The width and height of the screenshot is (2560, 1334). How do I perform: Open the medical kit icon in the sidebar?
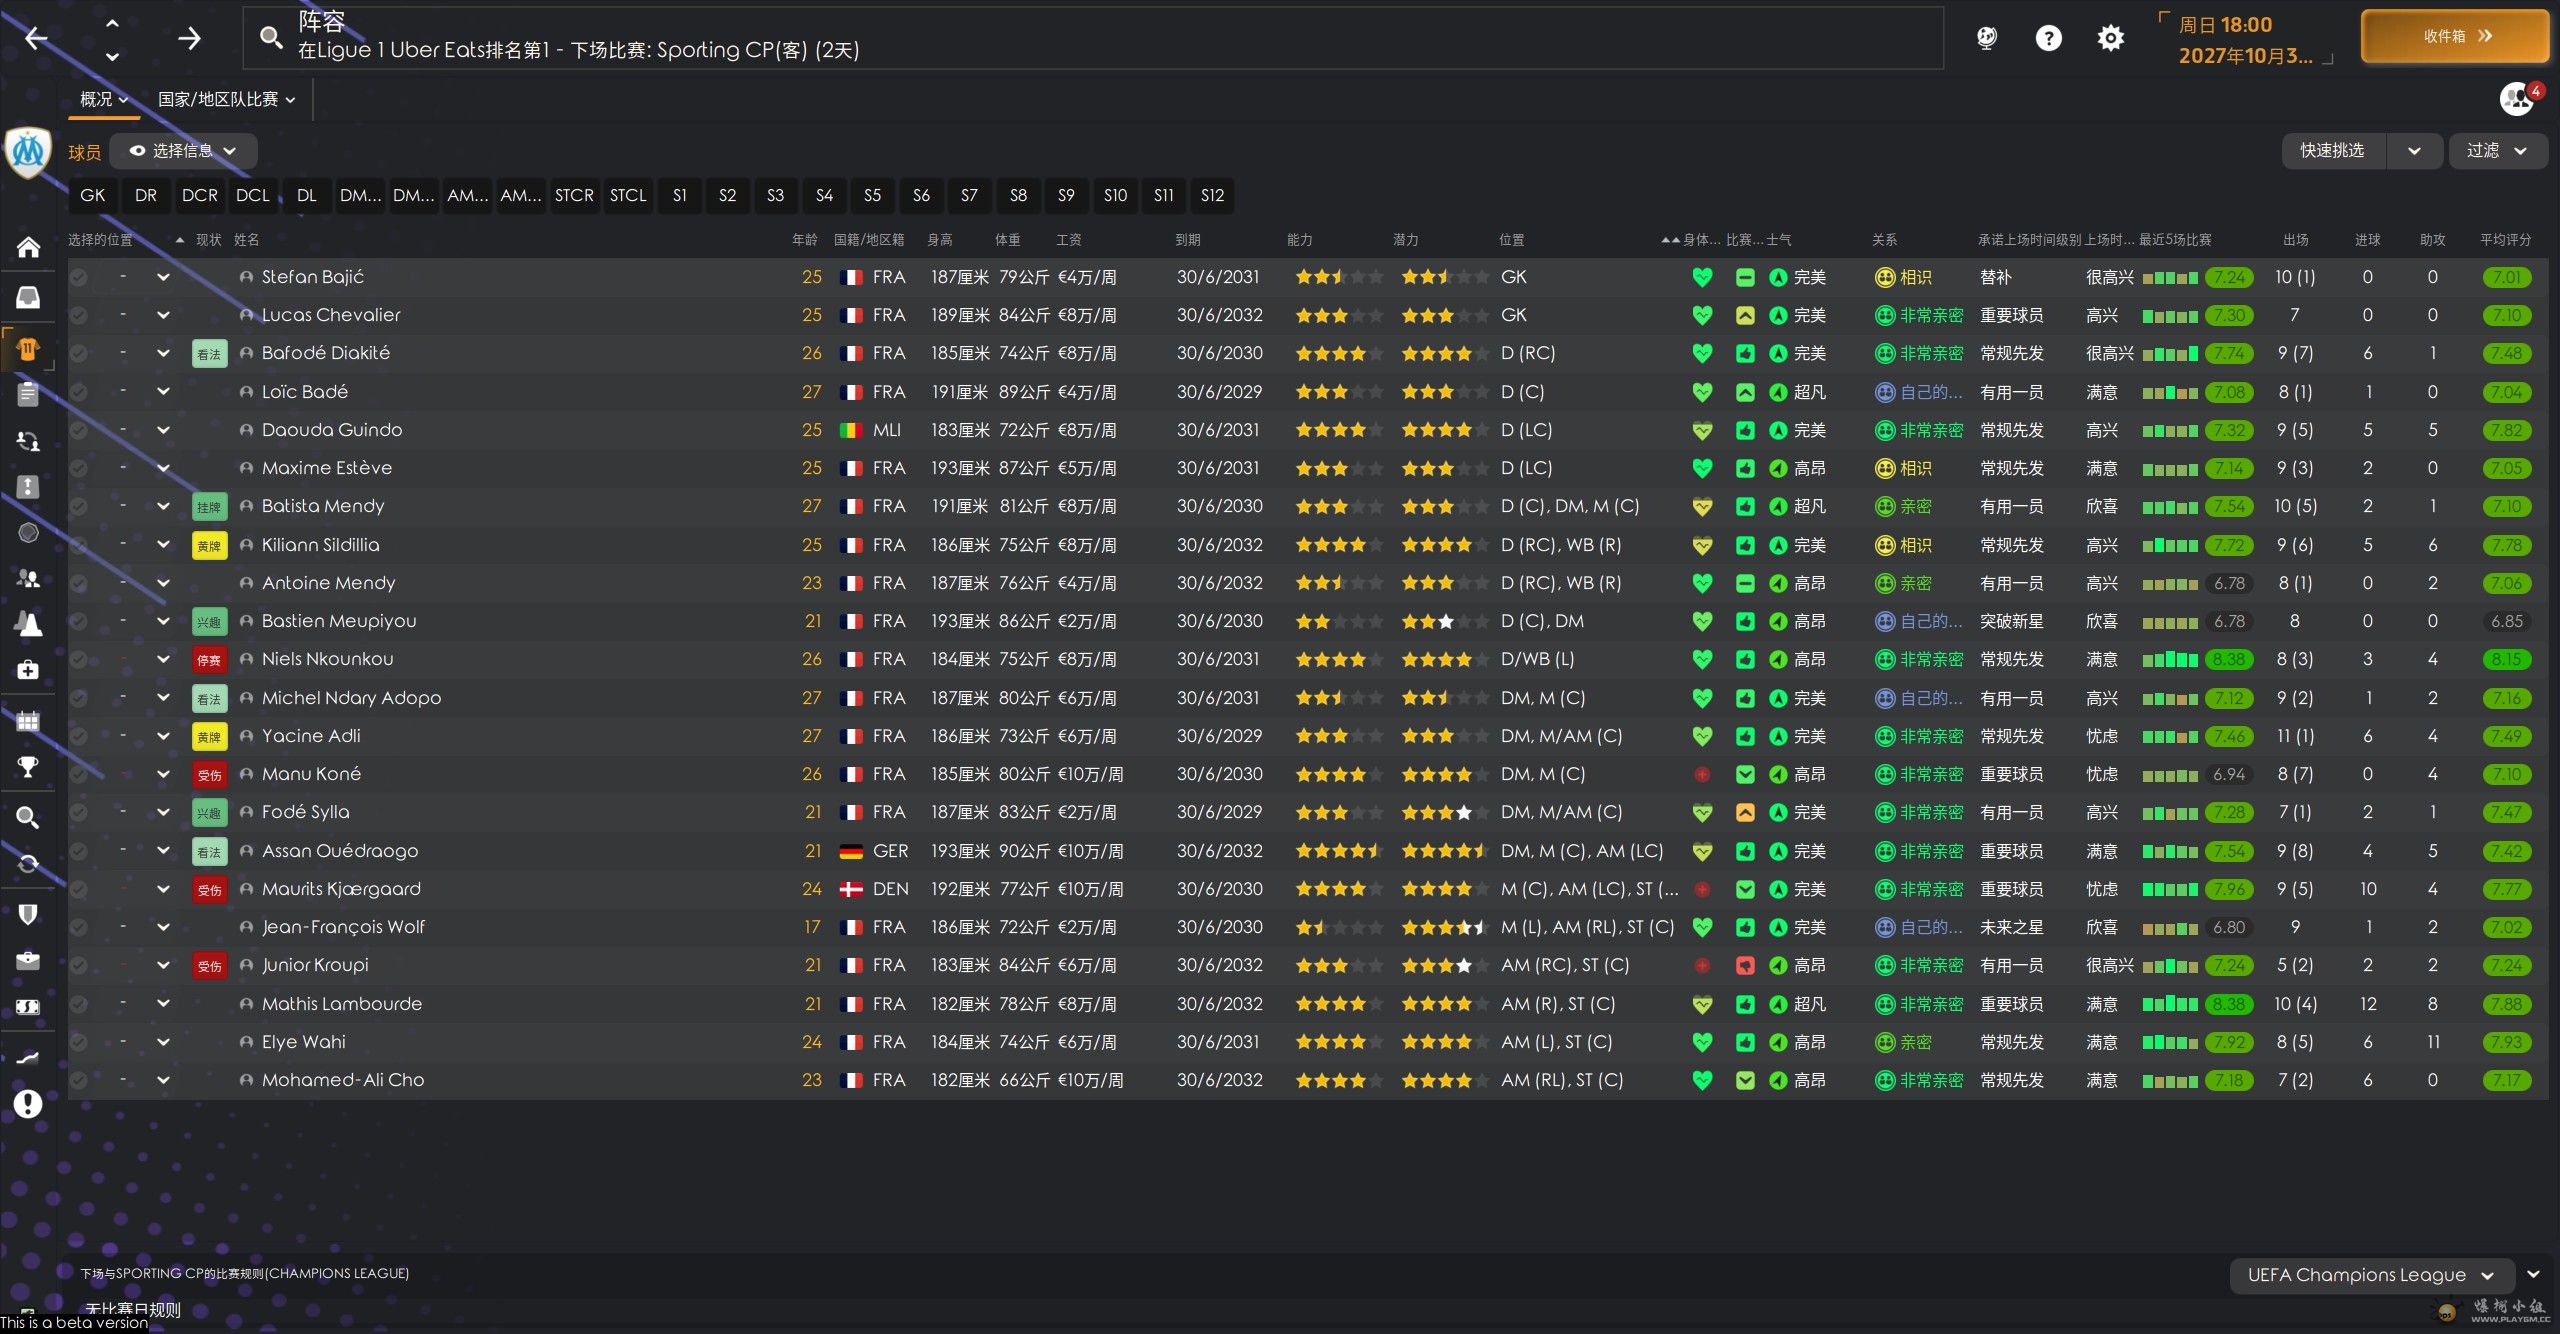28,669
